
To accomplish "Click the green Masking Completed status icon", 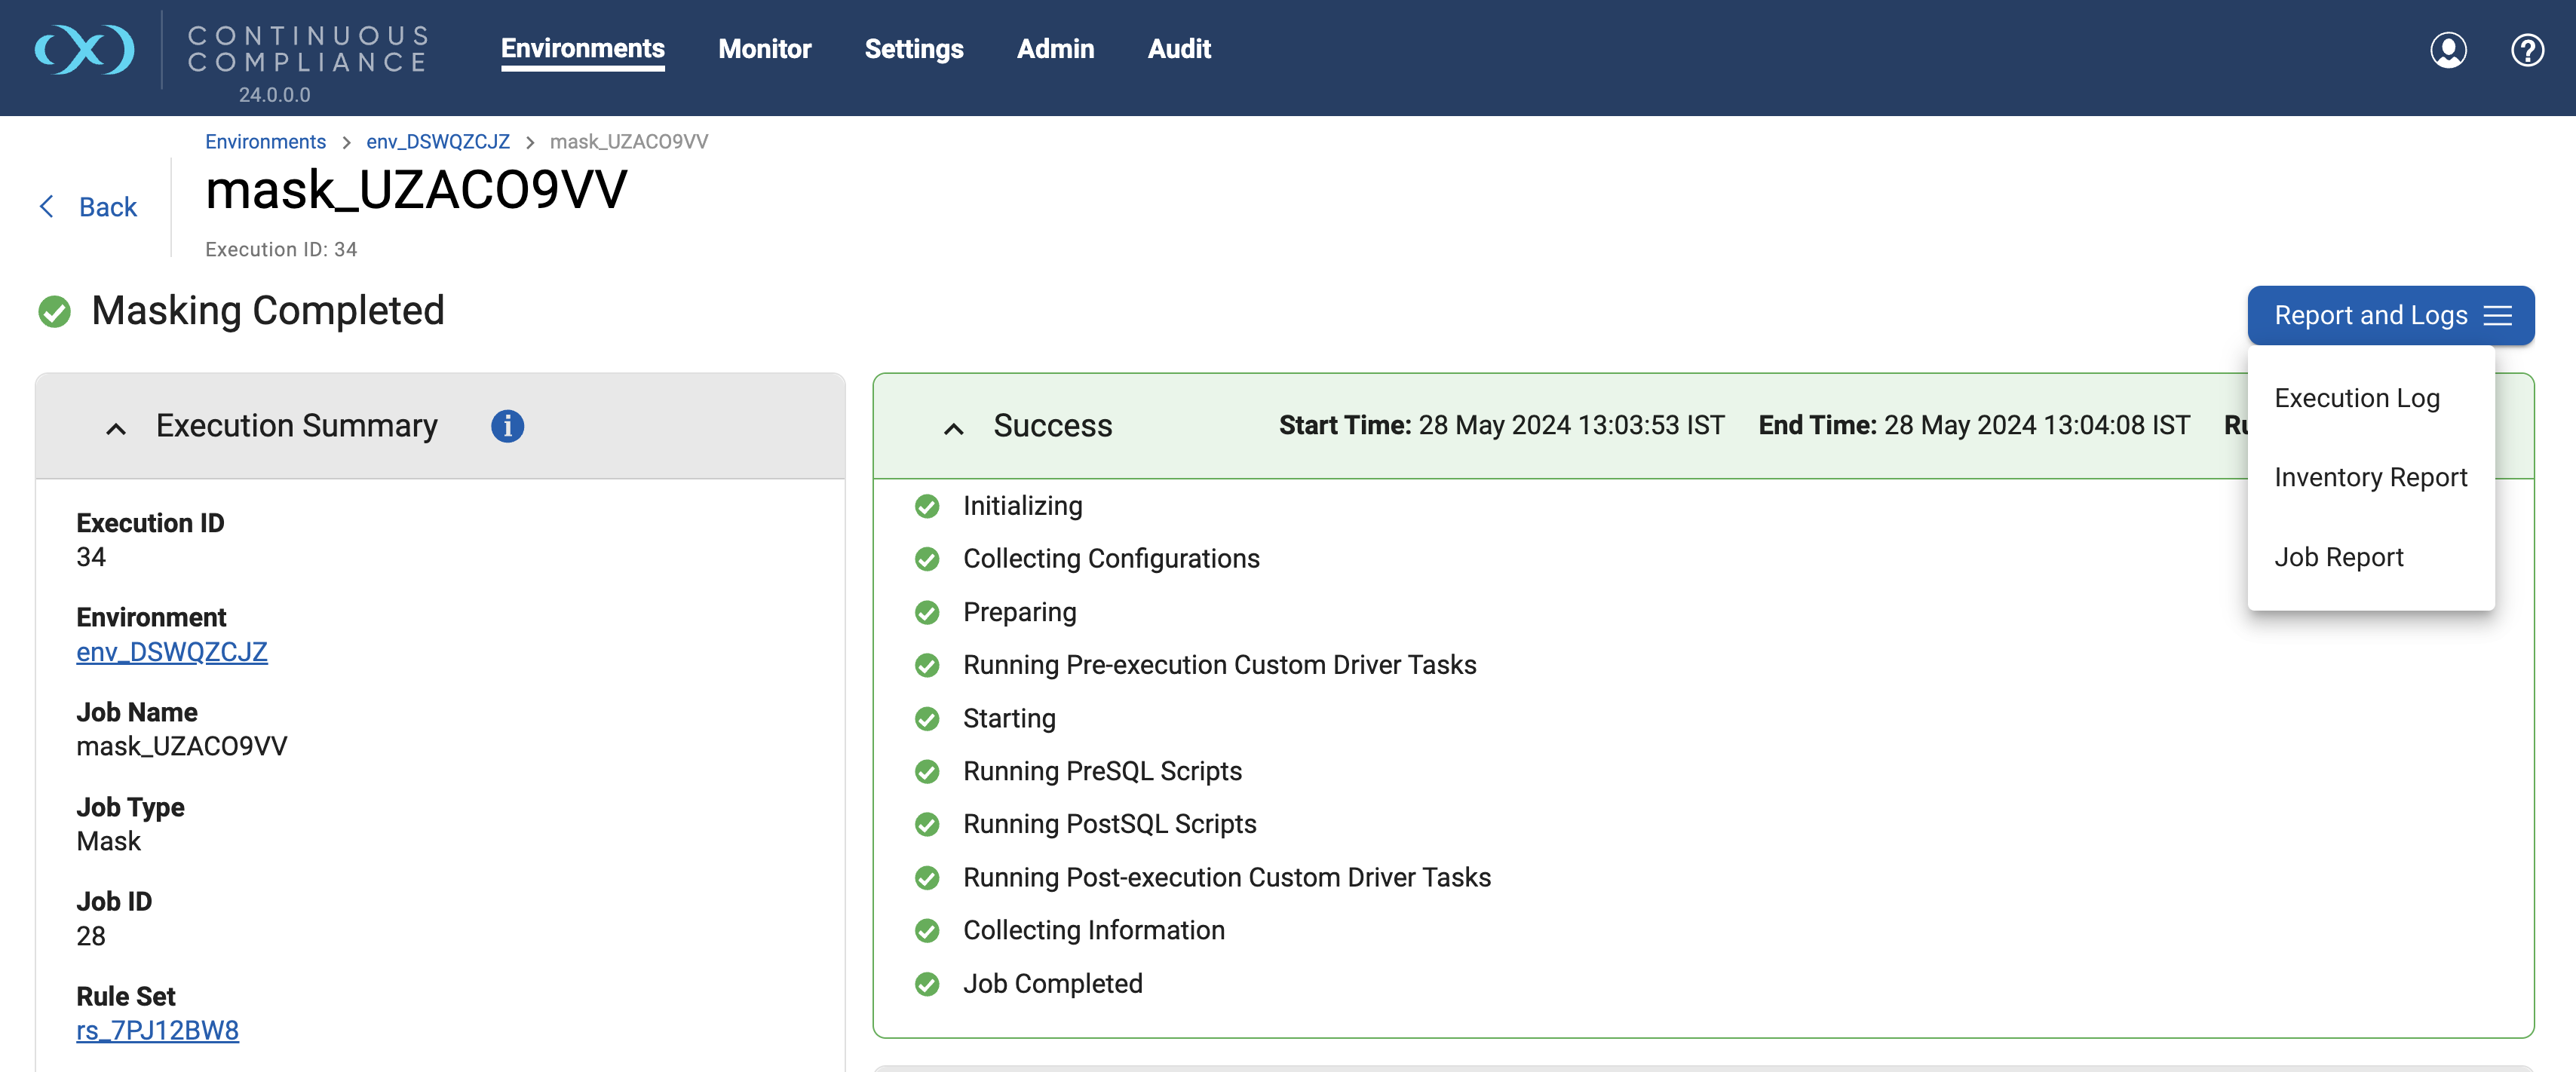I will [x=54, y=312].
